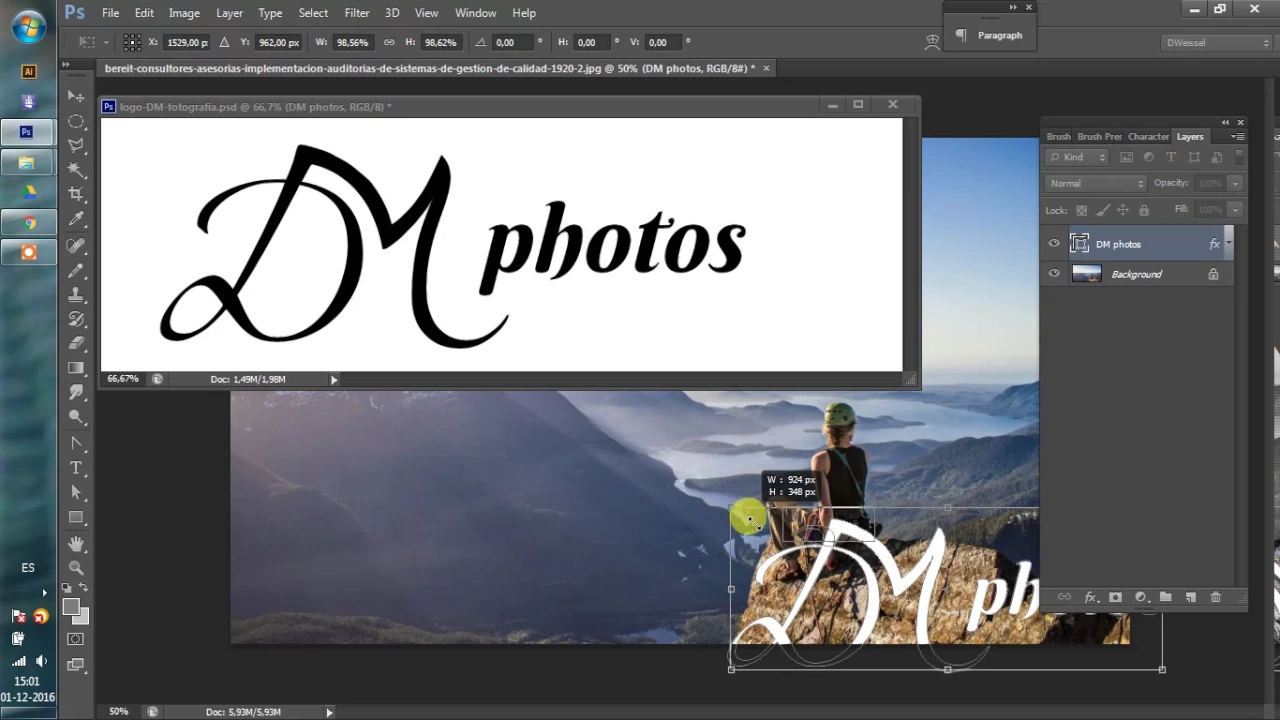The image size is (1280, 720).
Task: Switch to the Character tab
Action: (1148, 136)
